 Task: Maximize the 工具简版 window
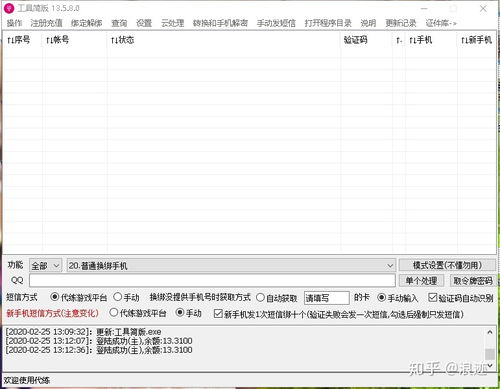454,8
